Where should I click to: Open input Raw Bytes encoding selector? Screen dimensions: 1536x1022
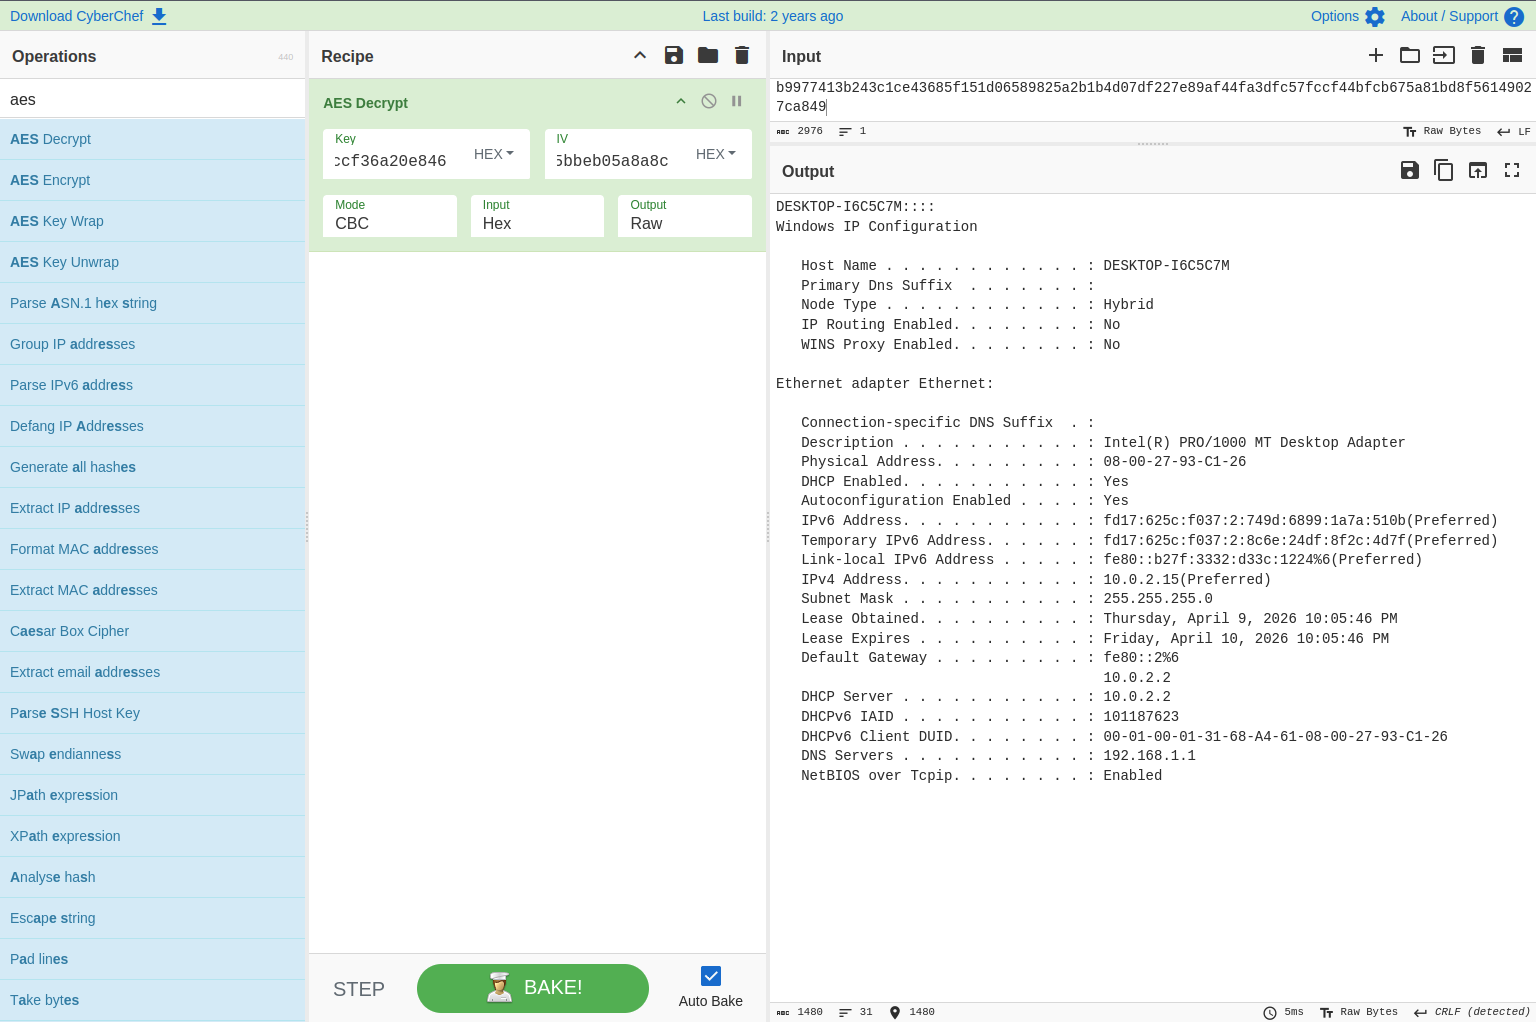[x=1442, y=131]
